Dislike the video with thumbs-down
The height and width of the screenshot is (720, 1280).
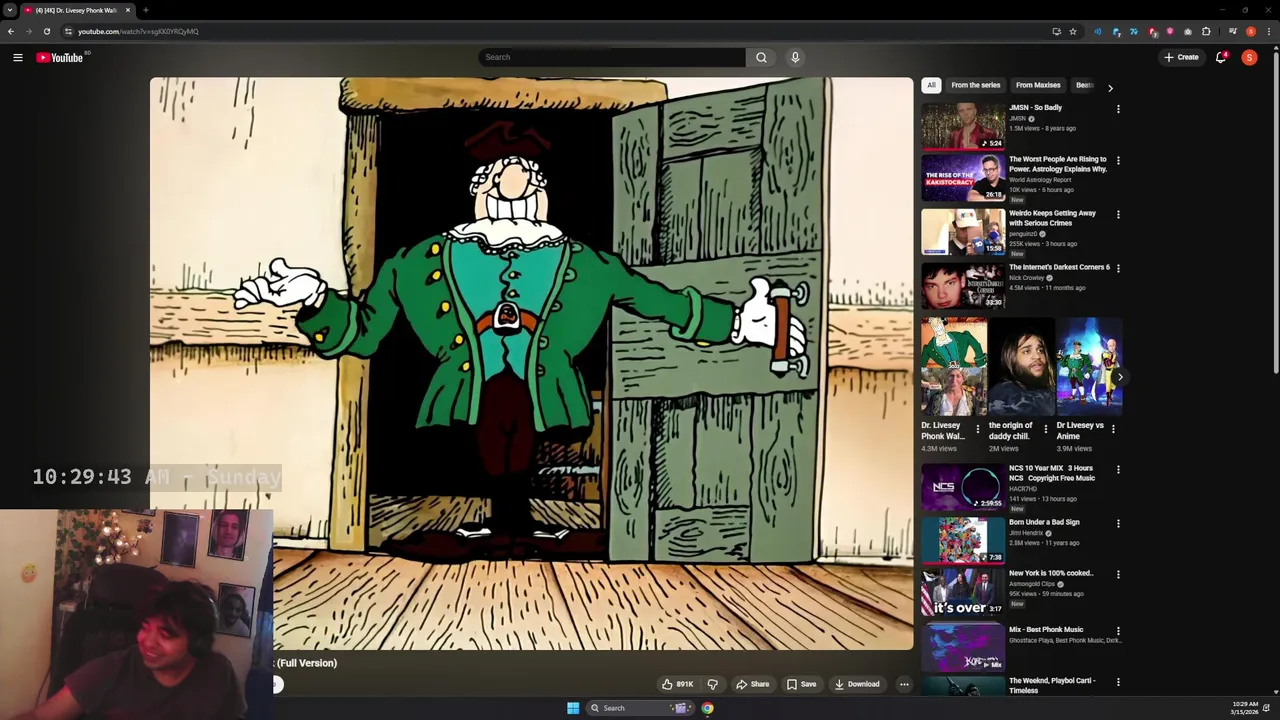(713, 684)
